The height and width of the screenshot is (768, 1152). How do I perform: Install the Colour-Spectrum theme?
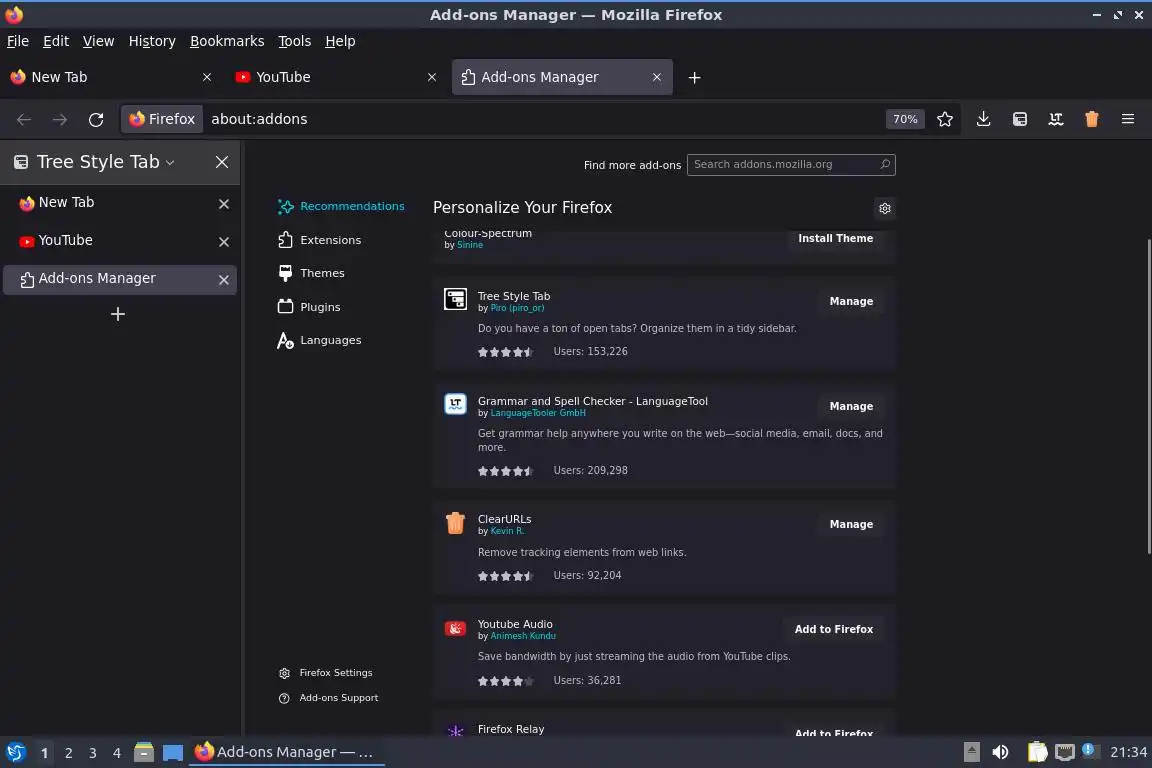(x=835, y=238)
